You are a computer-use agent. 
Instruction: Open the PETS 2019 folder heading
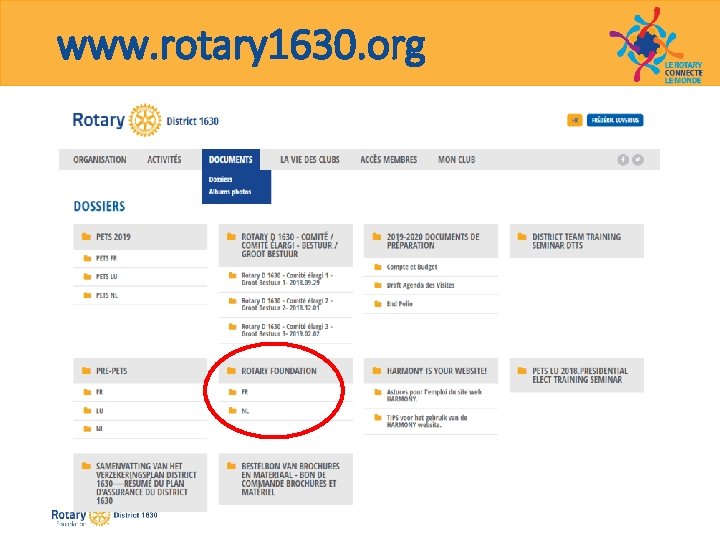(x=140, y=237)
